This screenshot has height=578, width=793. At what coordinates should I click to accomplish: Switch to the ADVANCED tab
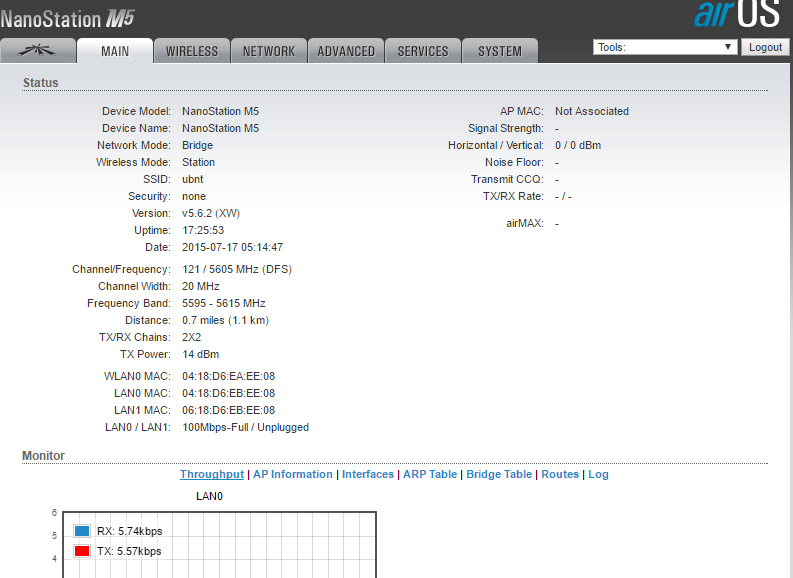346,51
